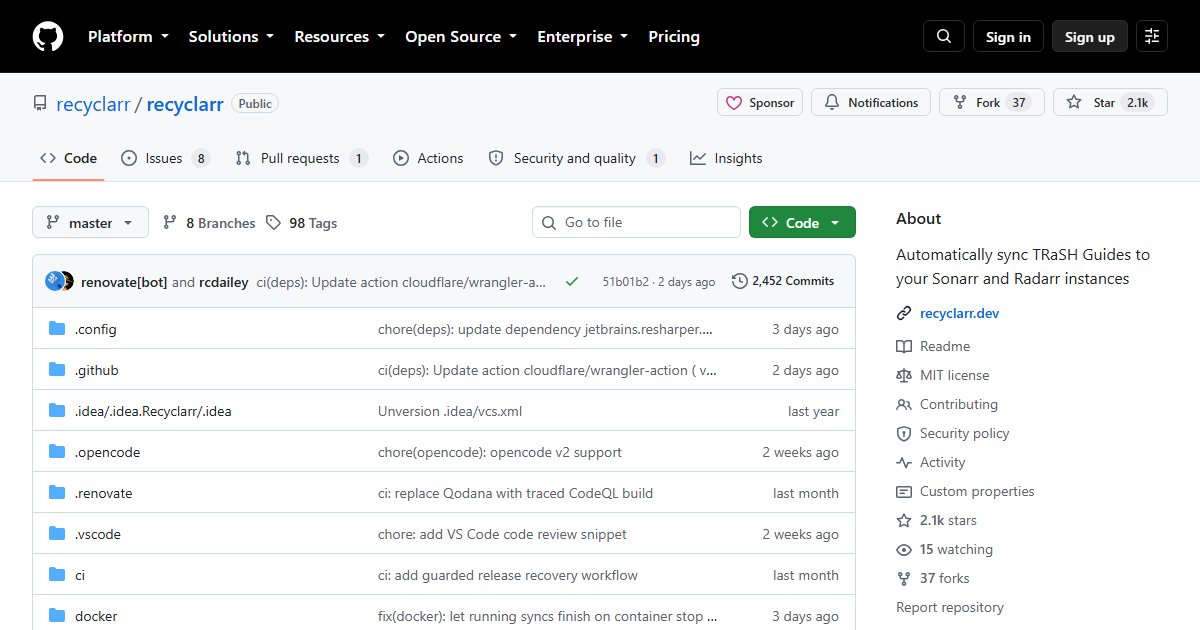This screenshot has height=630, width=1200.
Task: Open the green Code dropdown button
Action: (802, 223)
